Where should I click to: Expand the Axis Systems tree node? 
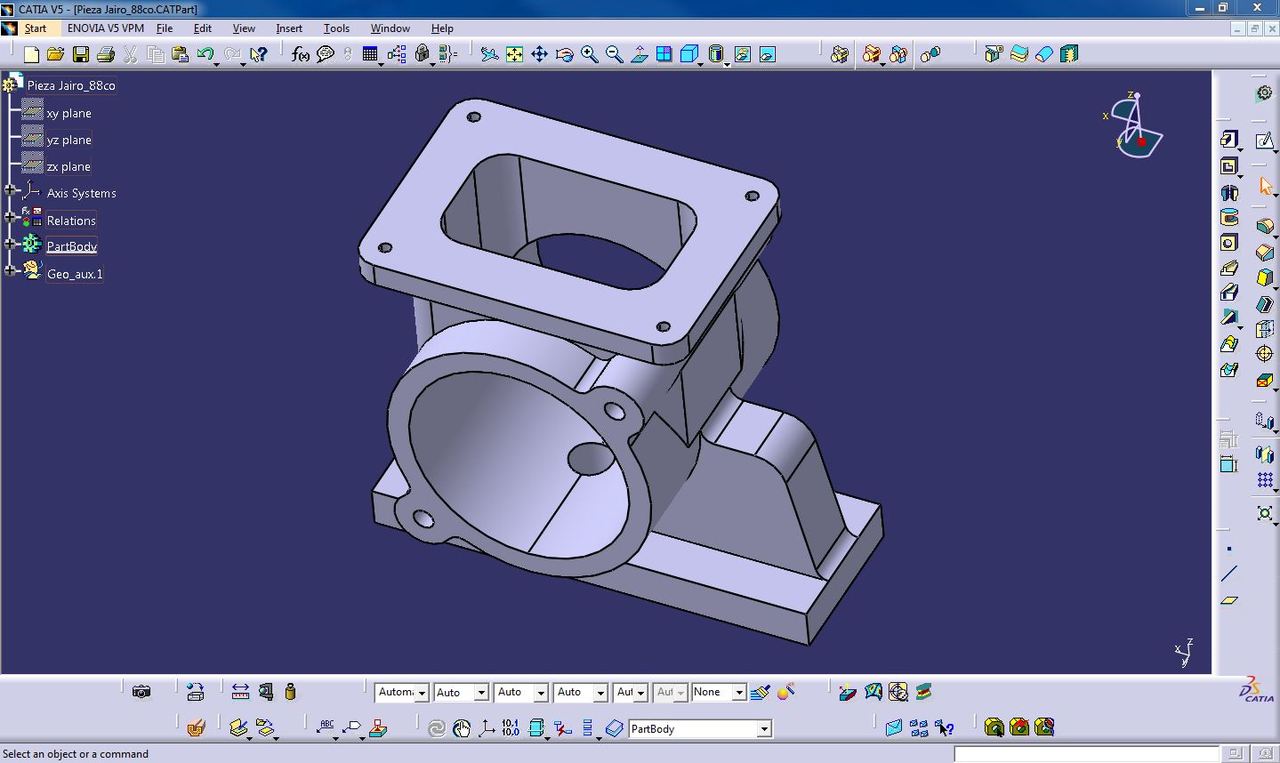coord(11,191)
